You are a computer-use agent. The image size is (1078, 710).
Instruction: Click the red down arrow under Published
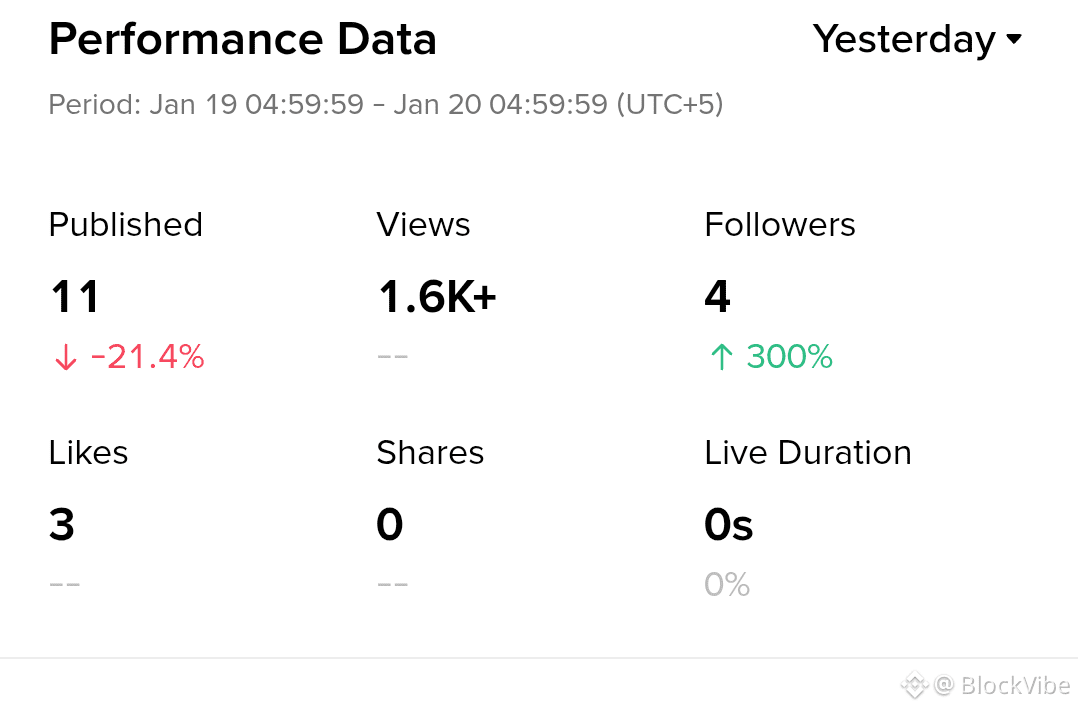pos(65,358)
